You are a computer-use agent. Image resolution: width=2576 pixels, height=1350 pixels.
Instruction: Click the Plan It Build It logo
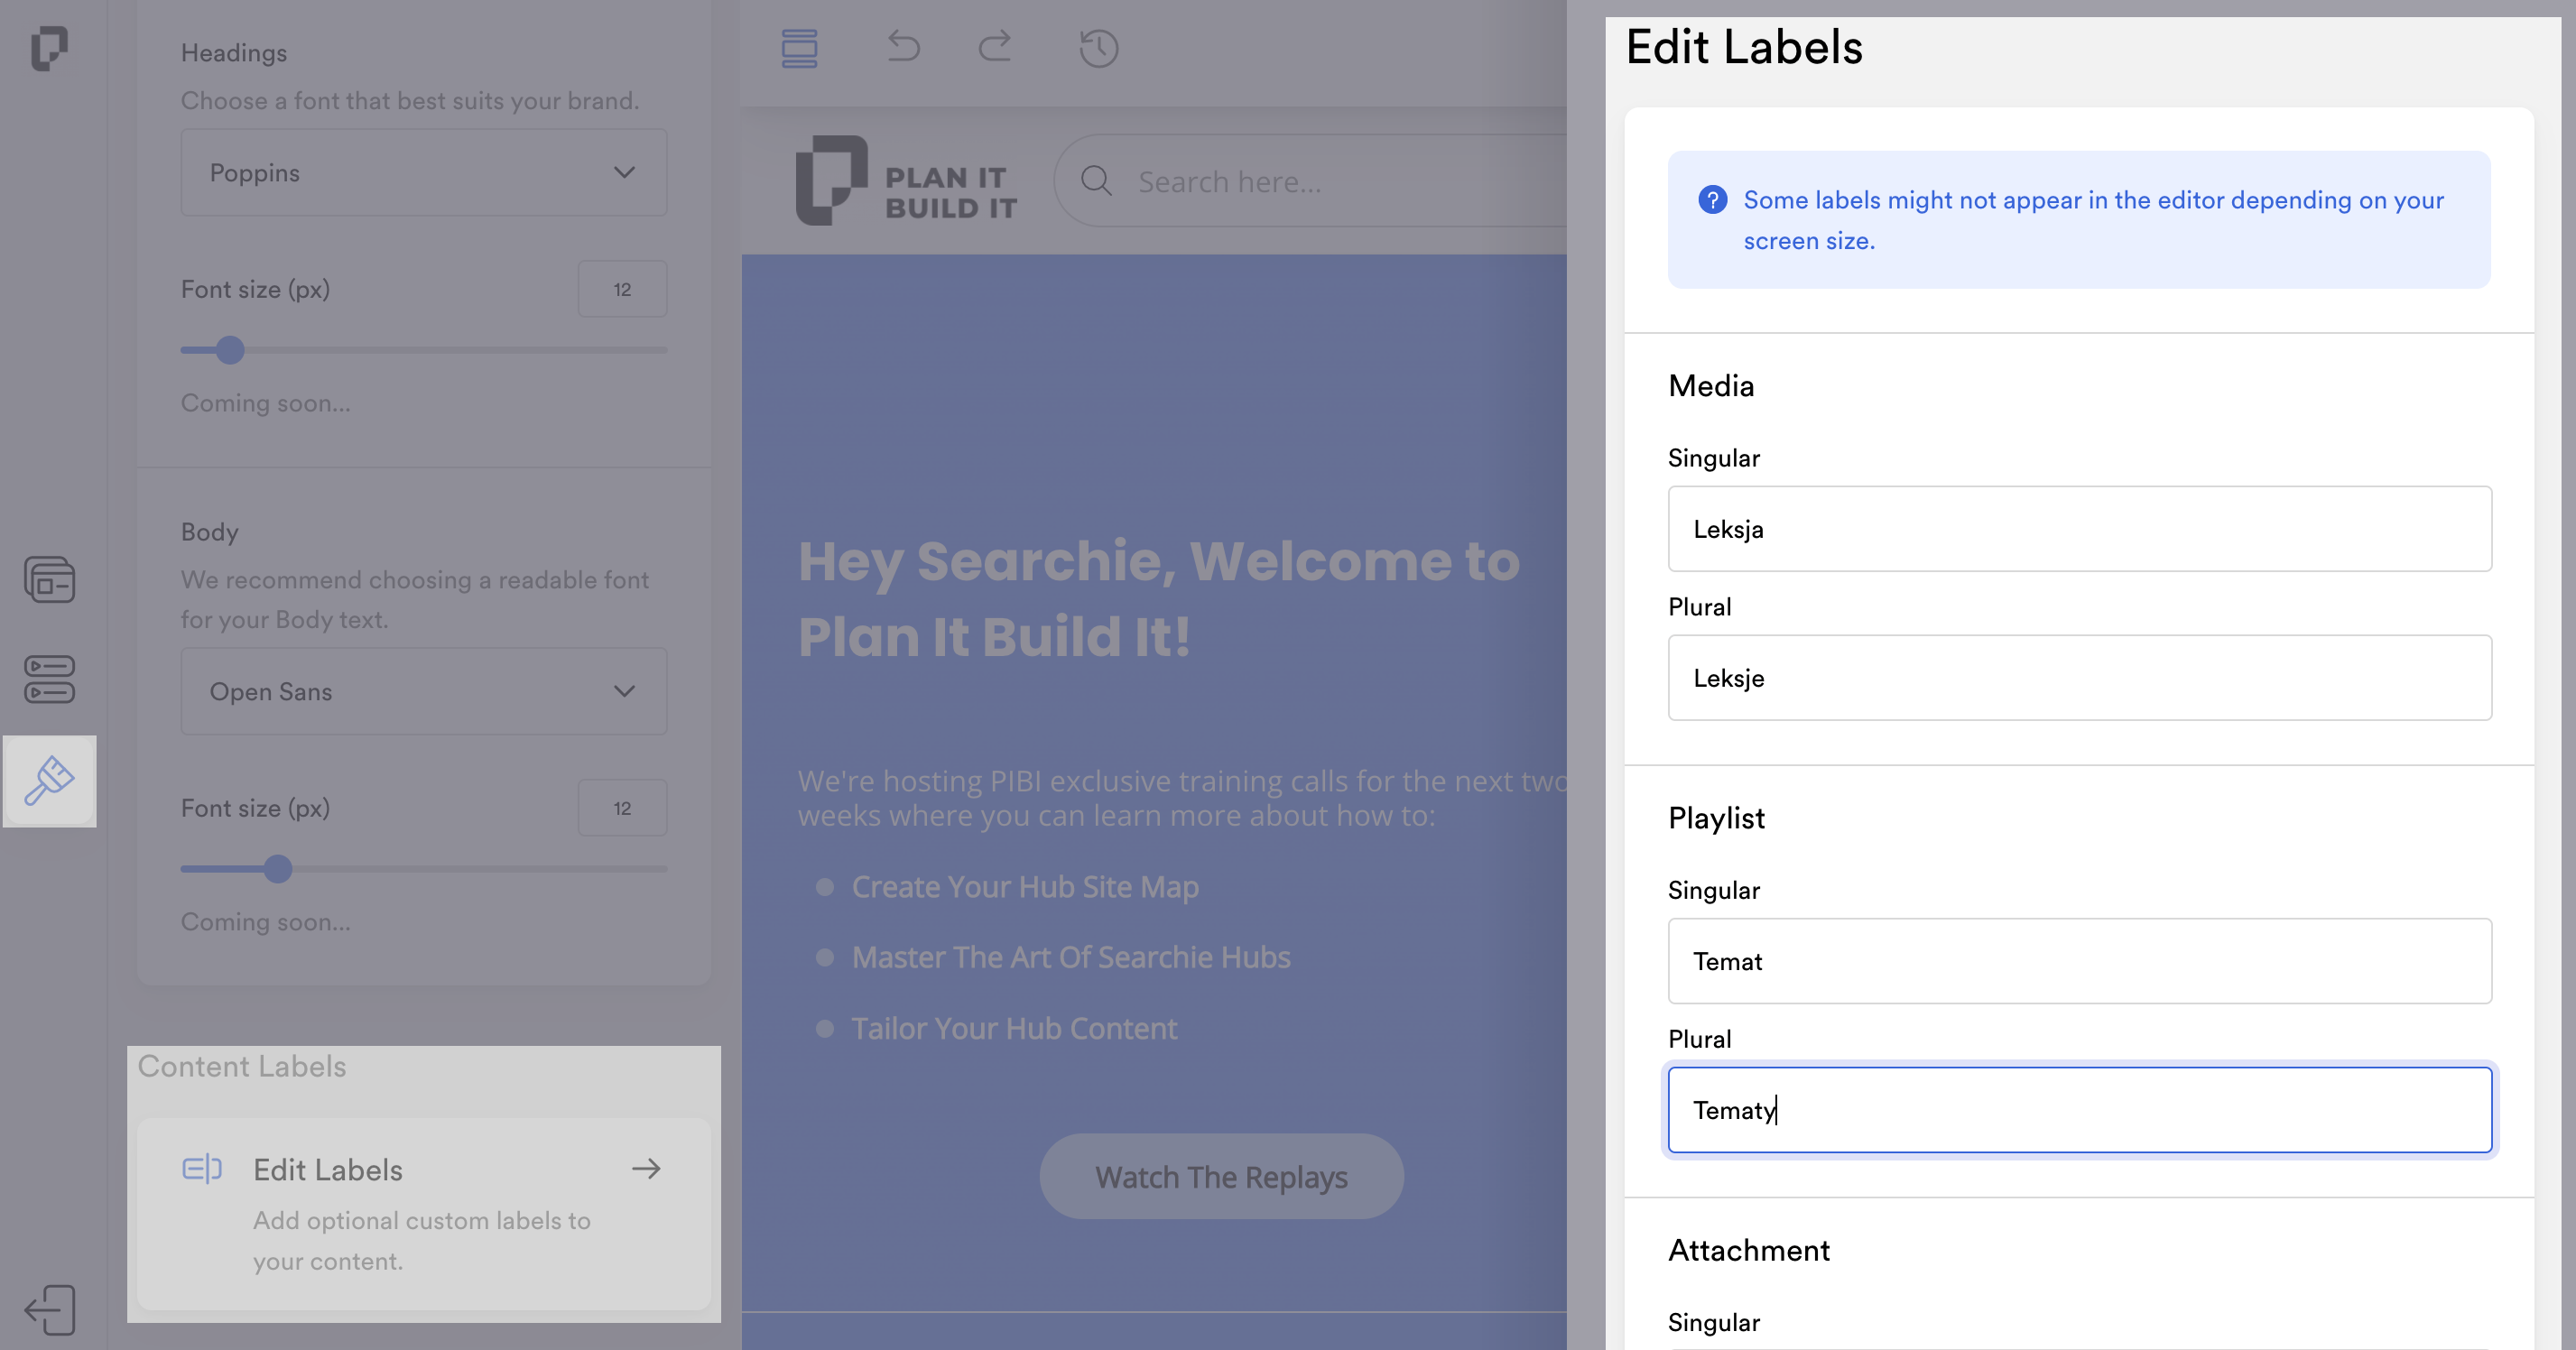point(906,181)
